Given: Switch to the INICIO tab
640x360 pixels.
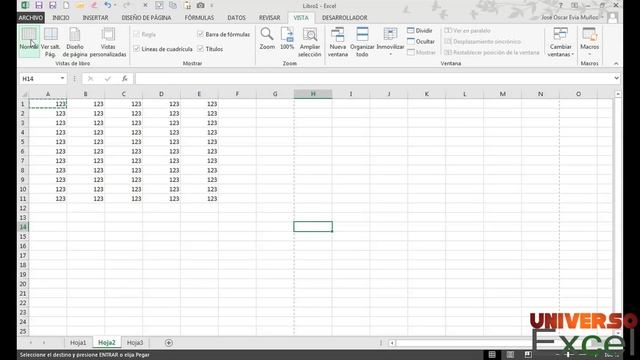Looking at the screenshot, I should (61, 18).
